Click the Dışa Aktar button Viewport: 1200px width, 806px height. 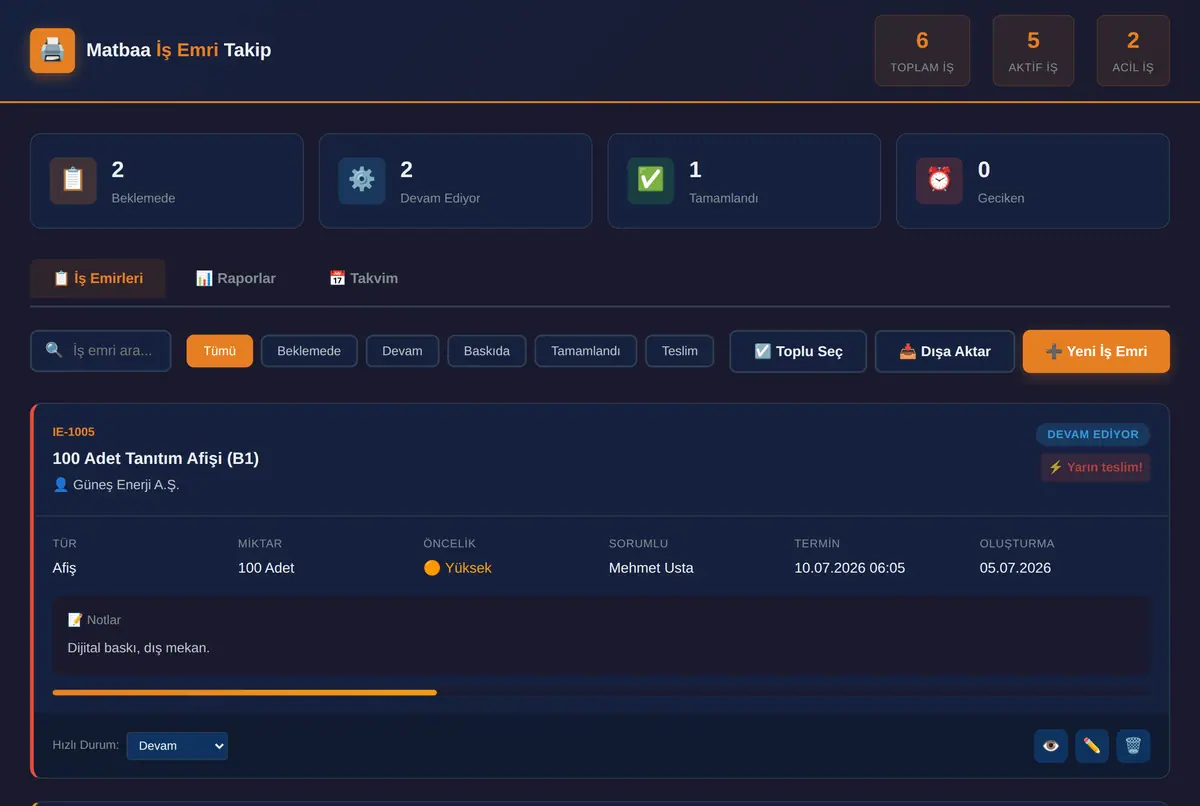945,351
